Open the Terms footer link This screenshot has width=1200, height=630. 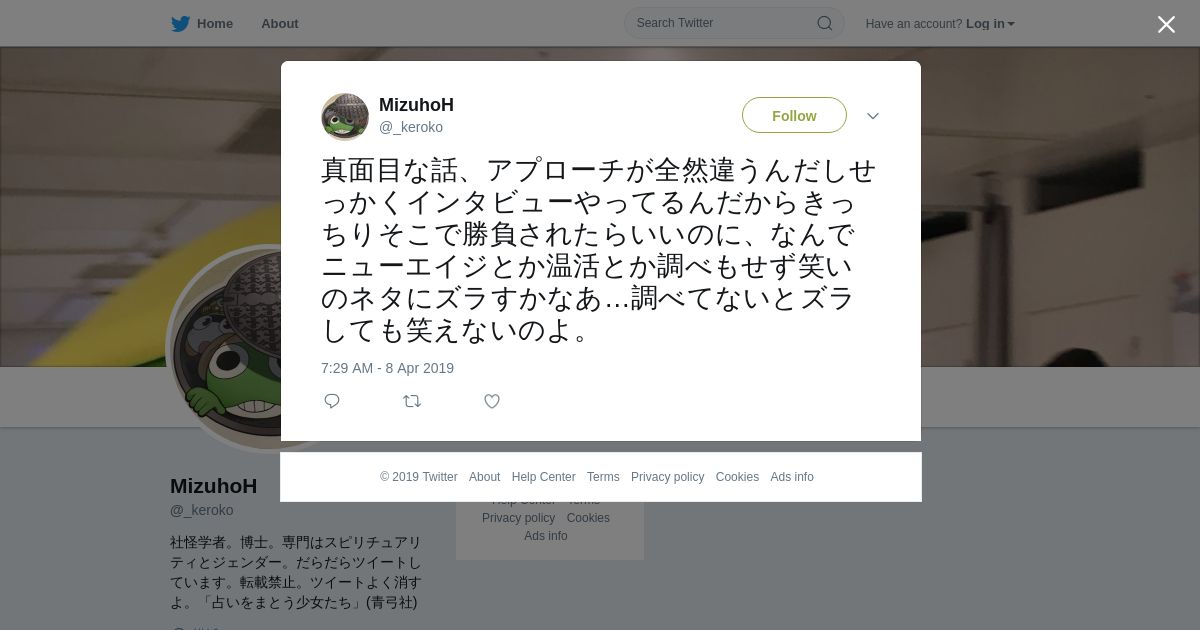(603, 477)
